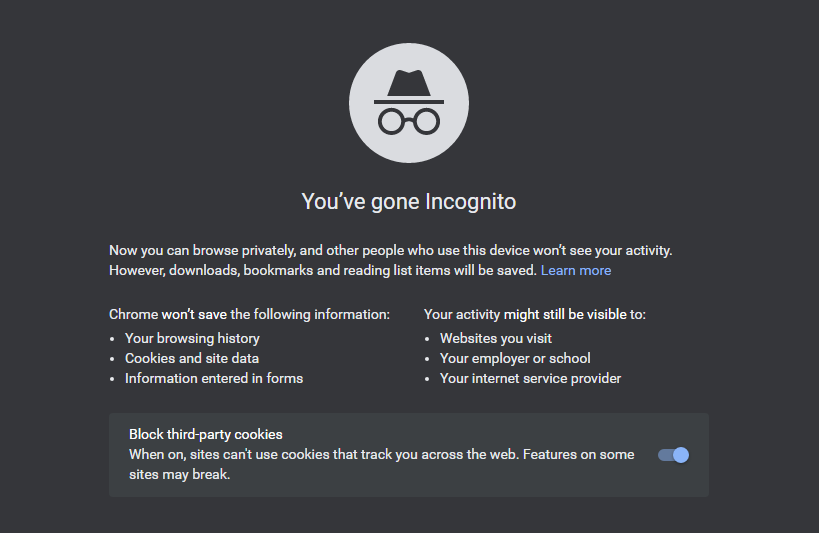Image resolution: width=819 pixels, height=533 pixels.
Task: Click "Information entered in forms" bullet text
Action: pyautogui.click(x=214, y=378)
